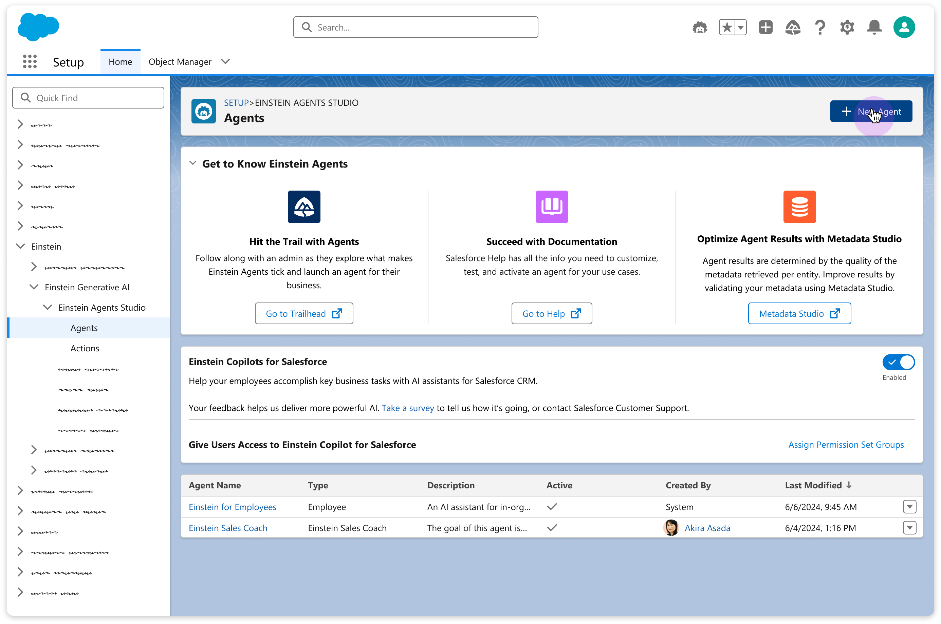Open the Object Manager tab dropdown arrow
Image resolution: width=941 pixels, height=624 pixels.
[x=226, y=62]
